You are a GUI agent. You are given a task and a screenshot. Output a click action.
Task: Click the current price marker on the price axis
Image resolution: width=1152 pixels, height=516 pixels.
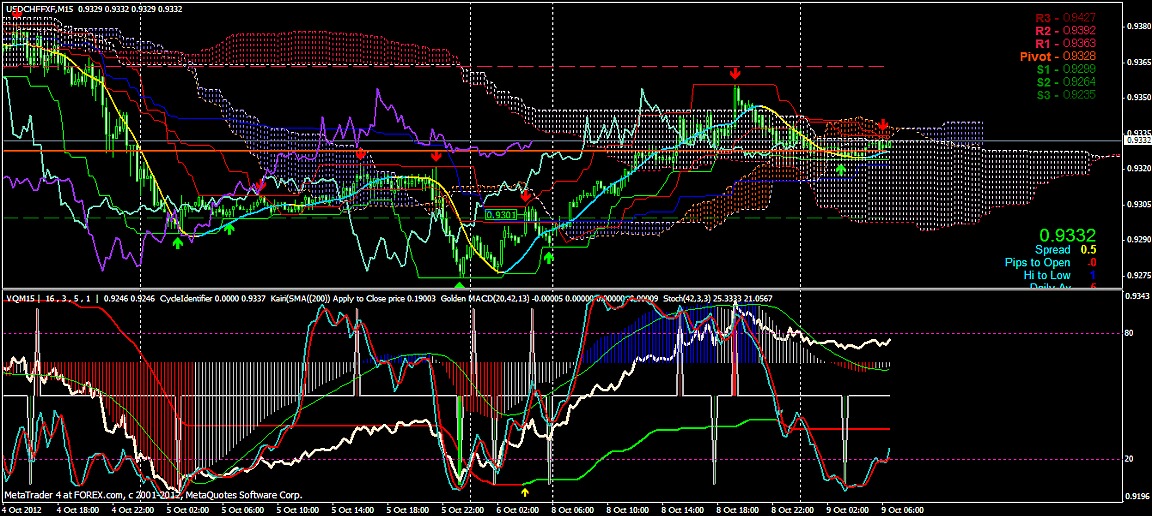1137,141
